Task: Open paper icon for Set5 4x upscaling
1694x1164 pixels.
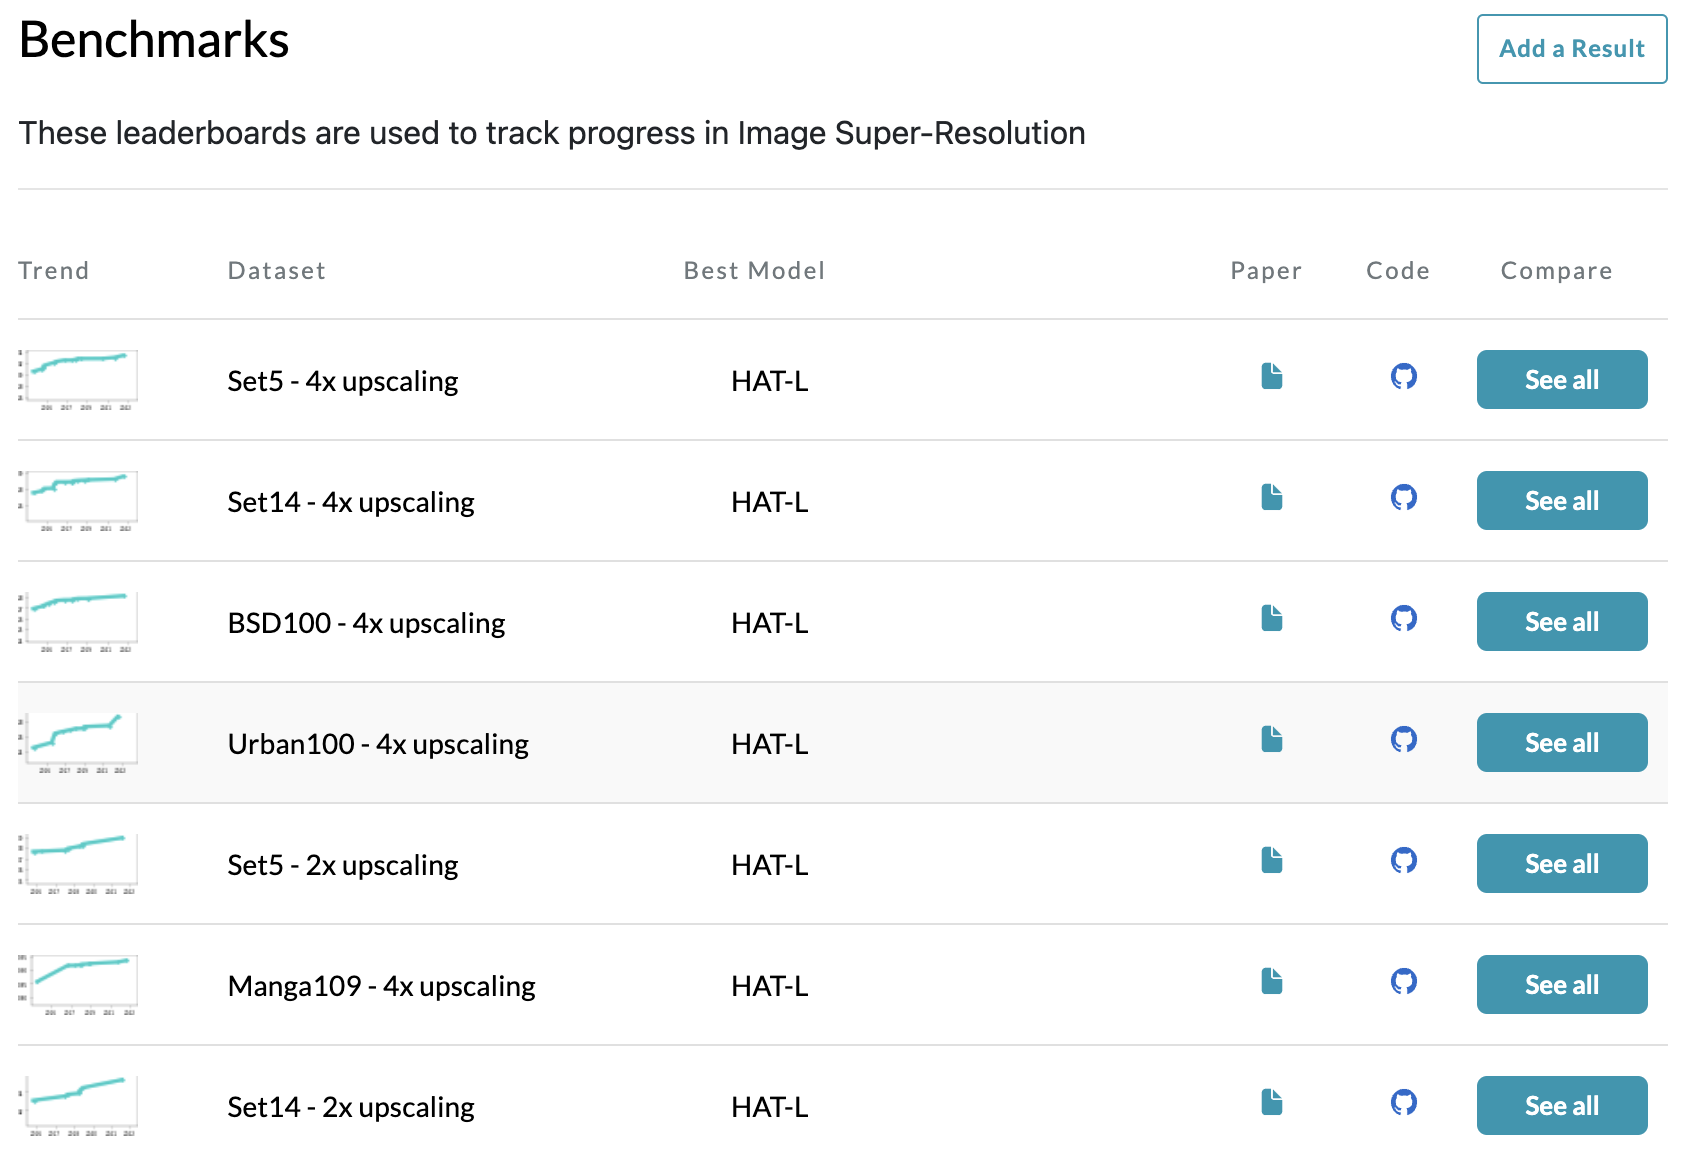Action: pos(1271,377)
